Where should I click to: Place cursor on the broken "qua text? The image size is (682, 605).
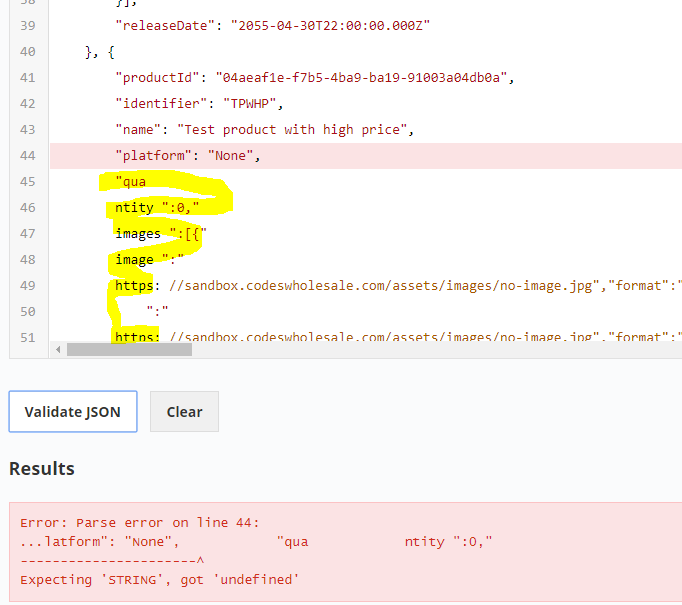click(x=131, y=181)
